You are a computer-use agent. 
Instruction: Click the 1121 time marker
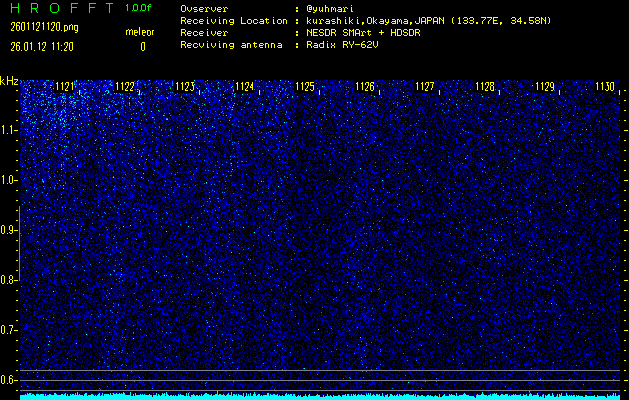click(65, 87)
